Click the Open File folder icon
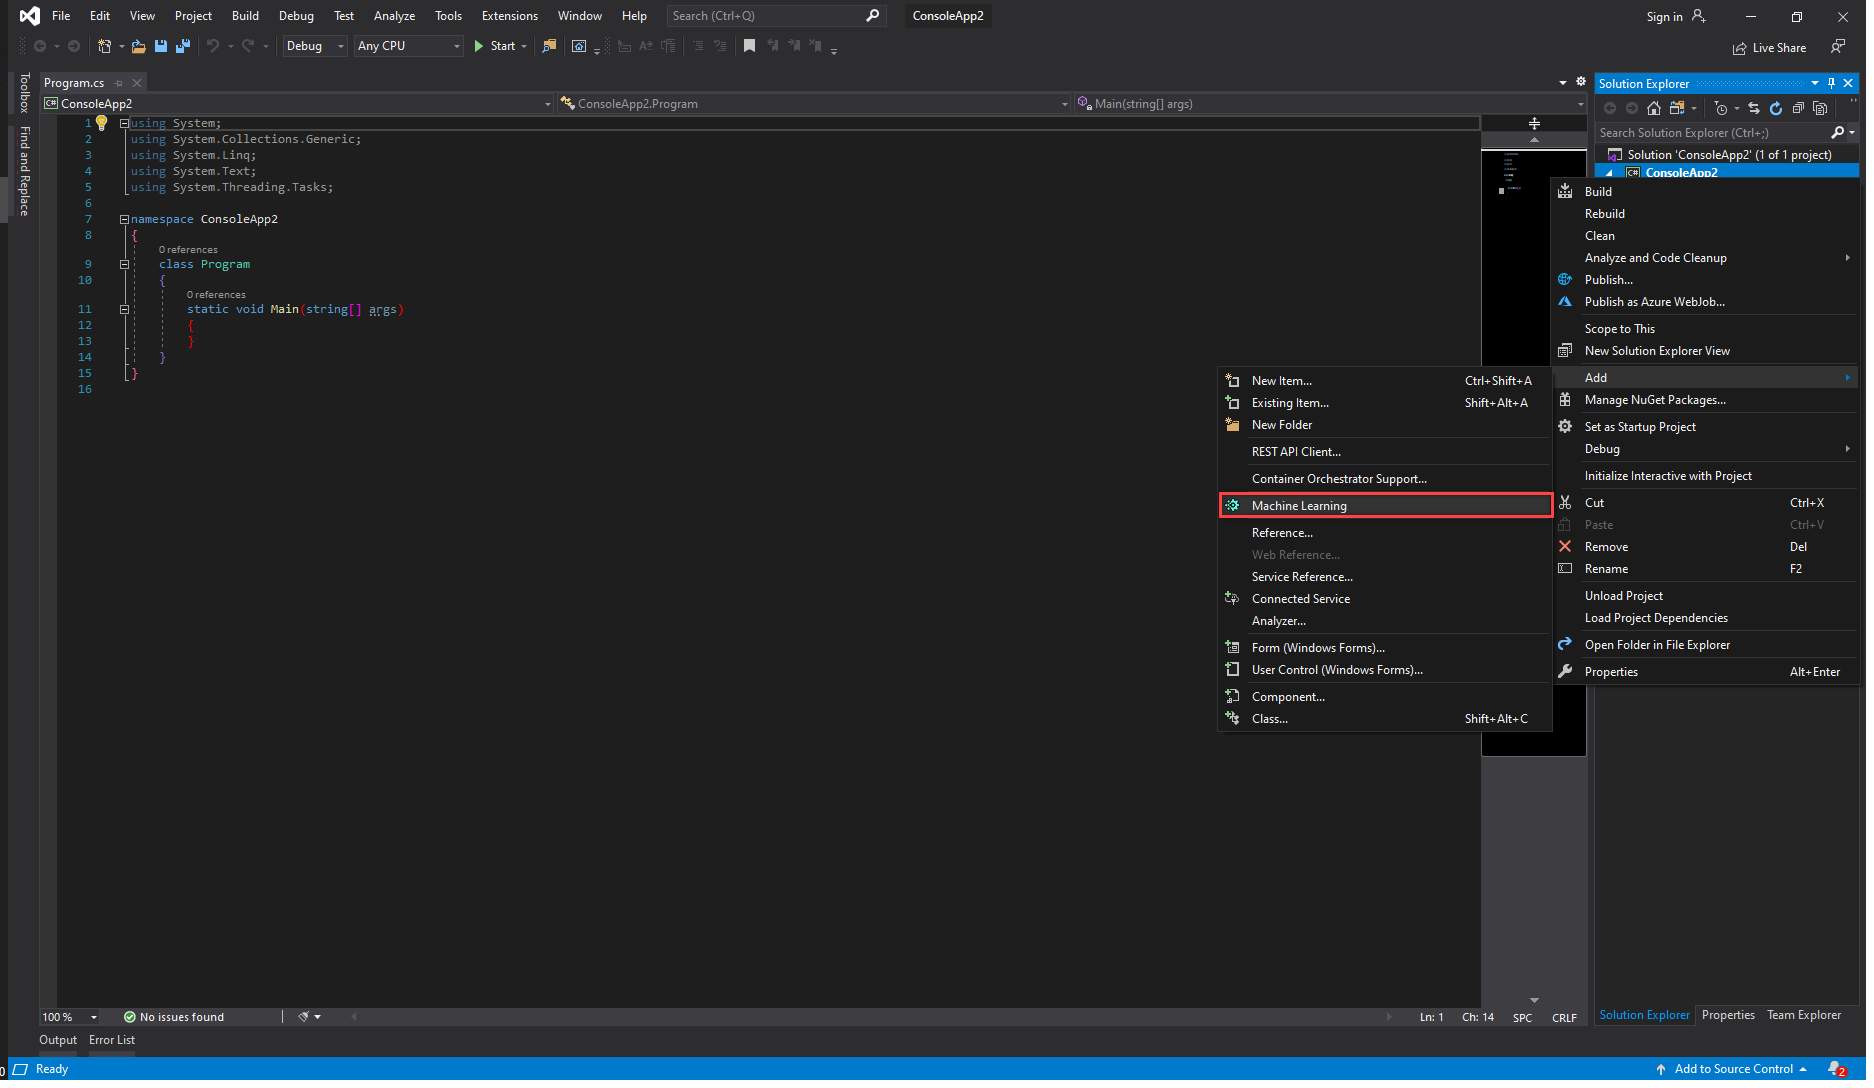This screenshot has height=1088, width=1874. click(138, 46)
